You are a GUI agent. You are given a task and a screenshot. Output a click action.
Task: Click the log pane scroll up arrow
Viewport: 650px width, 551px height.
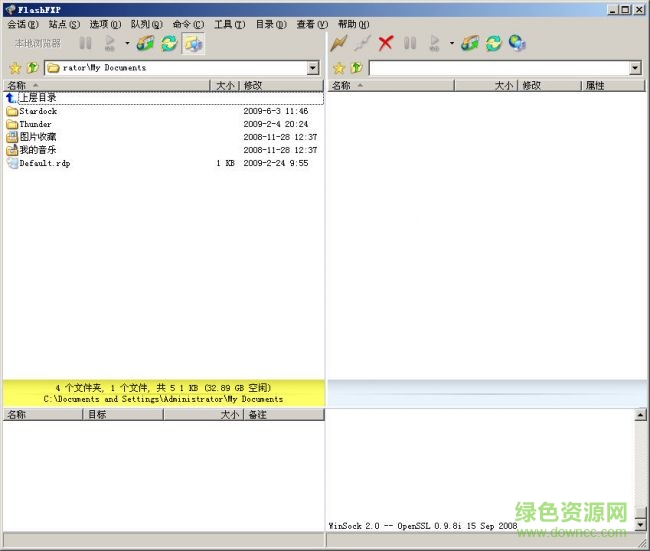(640, 415)
